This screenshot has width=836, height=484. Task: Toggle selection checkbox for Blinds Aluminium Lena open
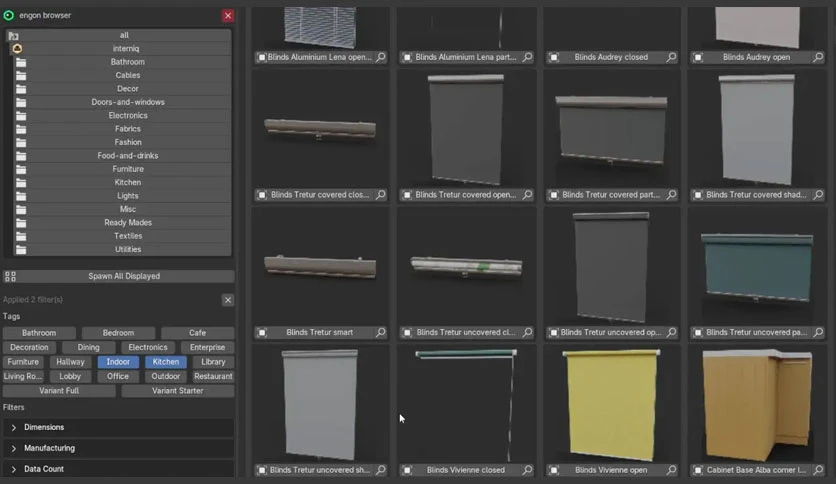262,57
